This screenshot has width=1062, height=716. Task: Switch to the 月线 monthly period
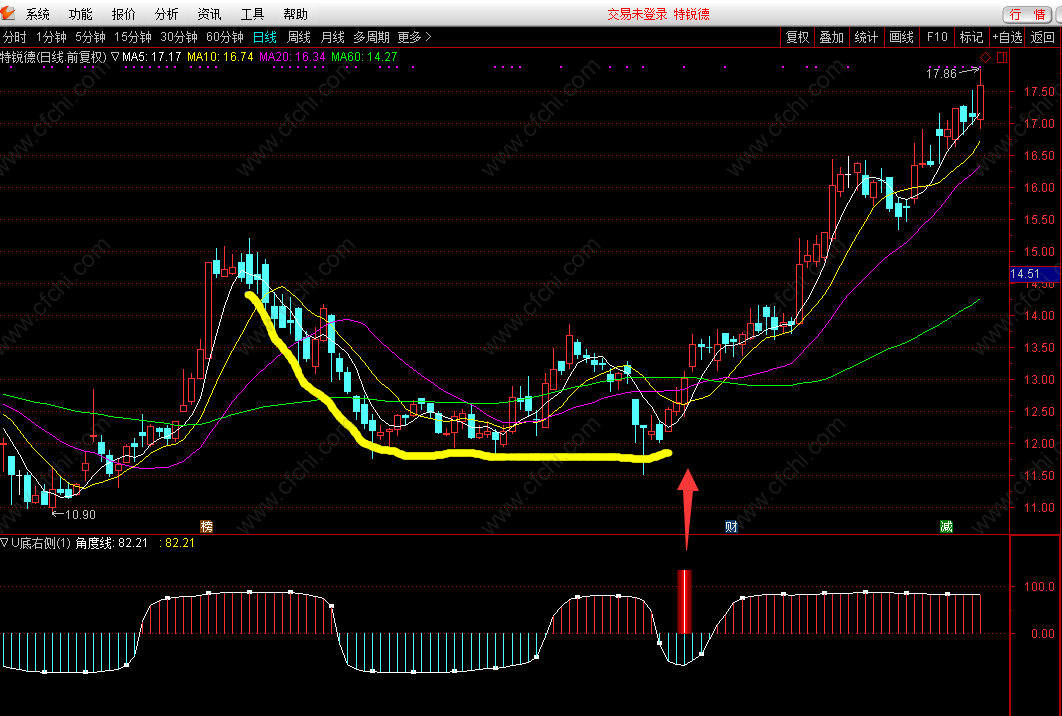pyautogui.click(x=333, y=37)
